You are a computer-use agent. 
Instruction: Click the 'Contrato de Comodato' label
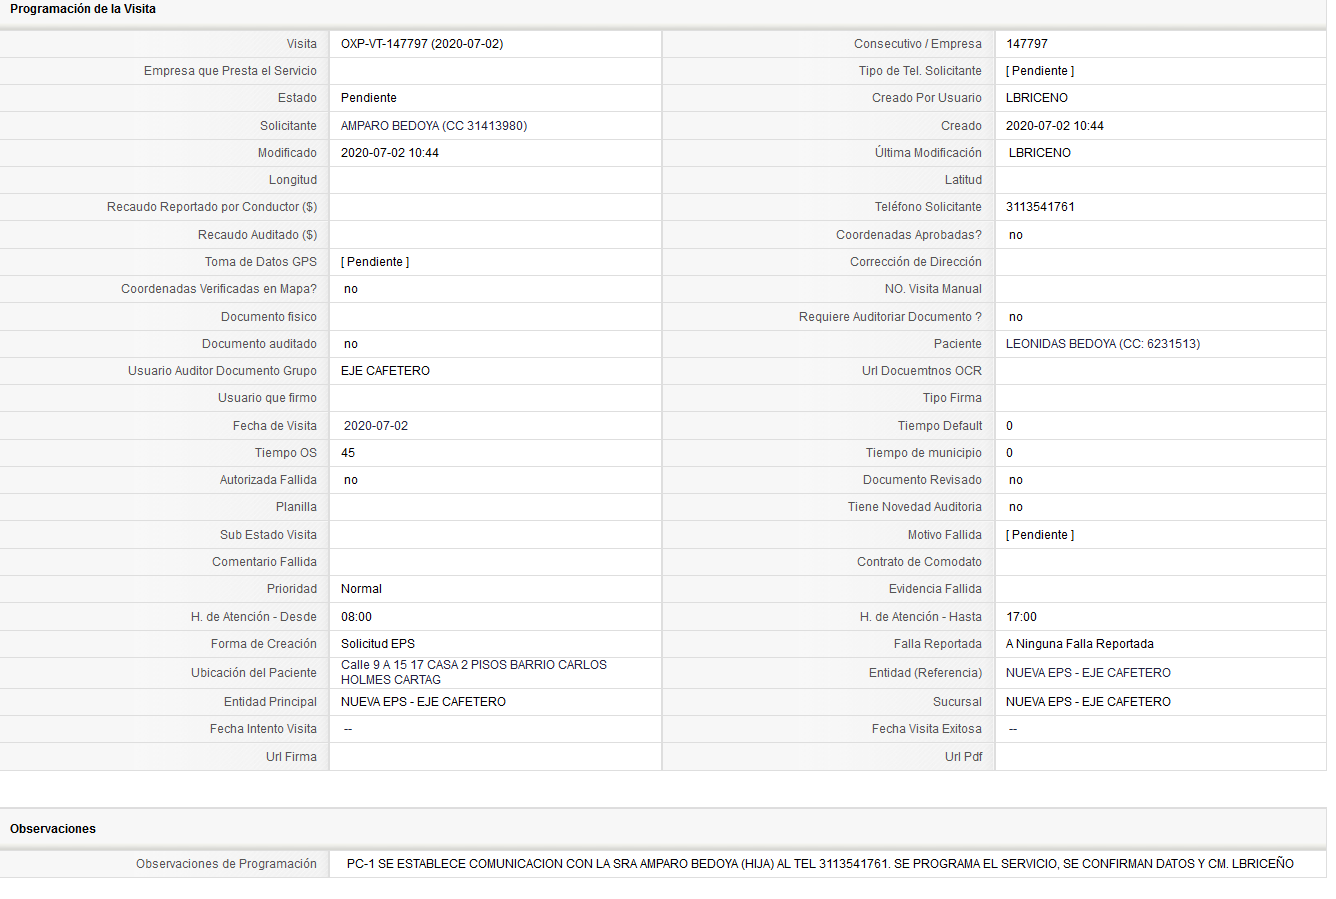919,562
